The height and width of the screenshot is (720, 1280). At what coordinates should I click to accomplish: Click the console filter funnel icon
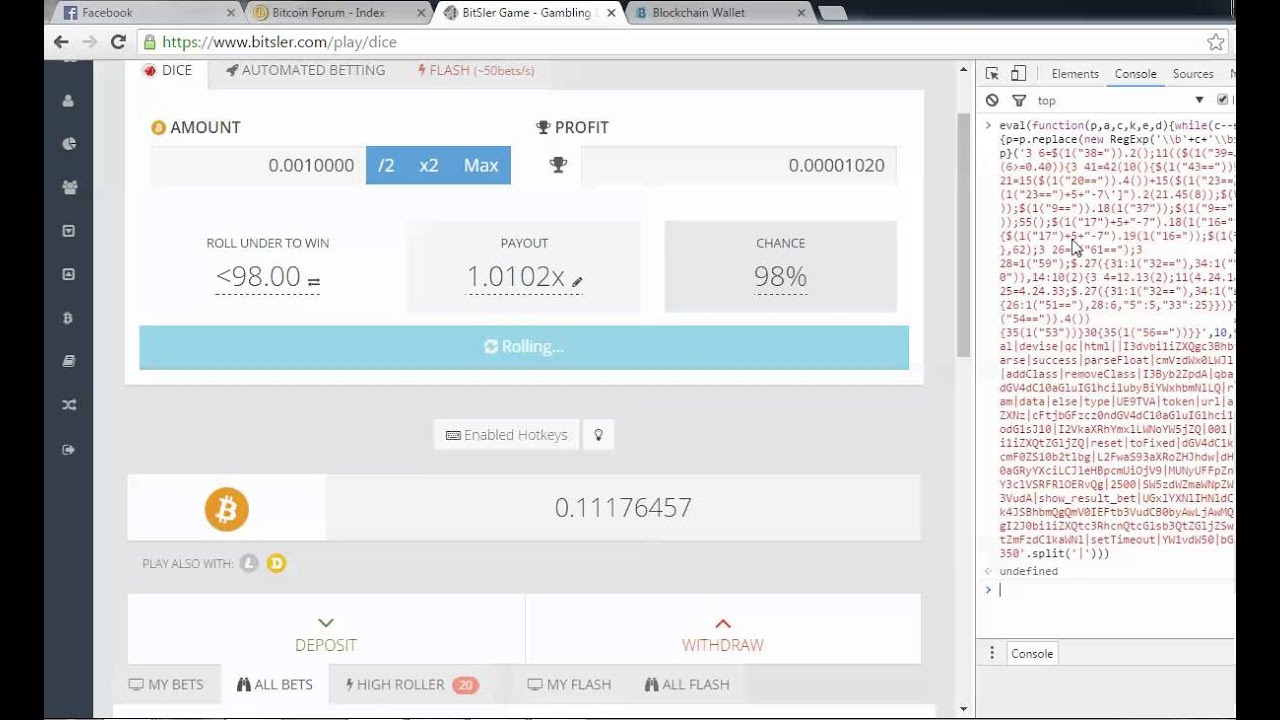(x=1019, y=100)
